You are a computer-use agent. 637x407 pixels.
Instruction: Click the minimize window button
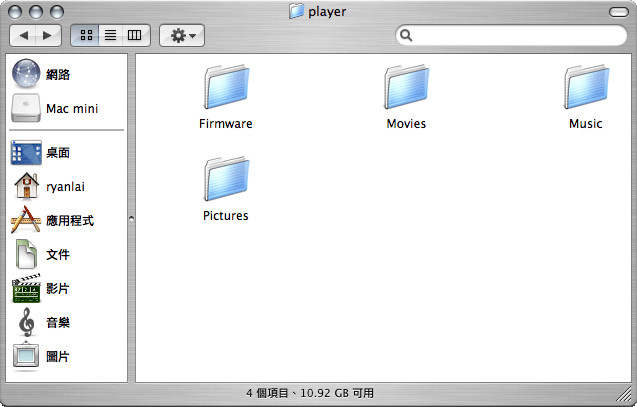click(x=36, y=12)
